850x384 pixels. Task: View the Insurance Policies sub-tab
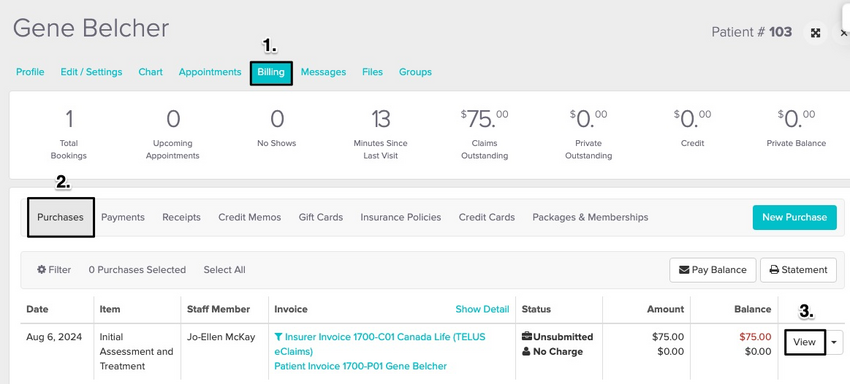[x=401, y=217]
